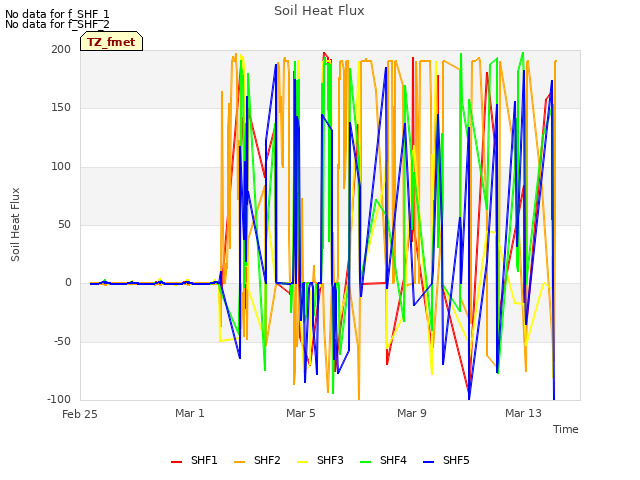Toggle the SHF1 series in the legend
Viewport: 640px width, 480px height.
coord(194,460)
